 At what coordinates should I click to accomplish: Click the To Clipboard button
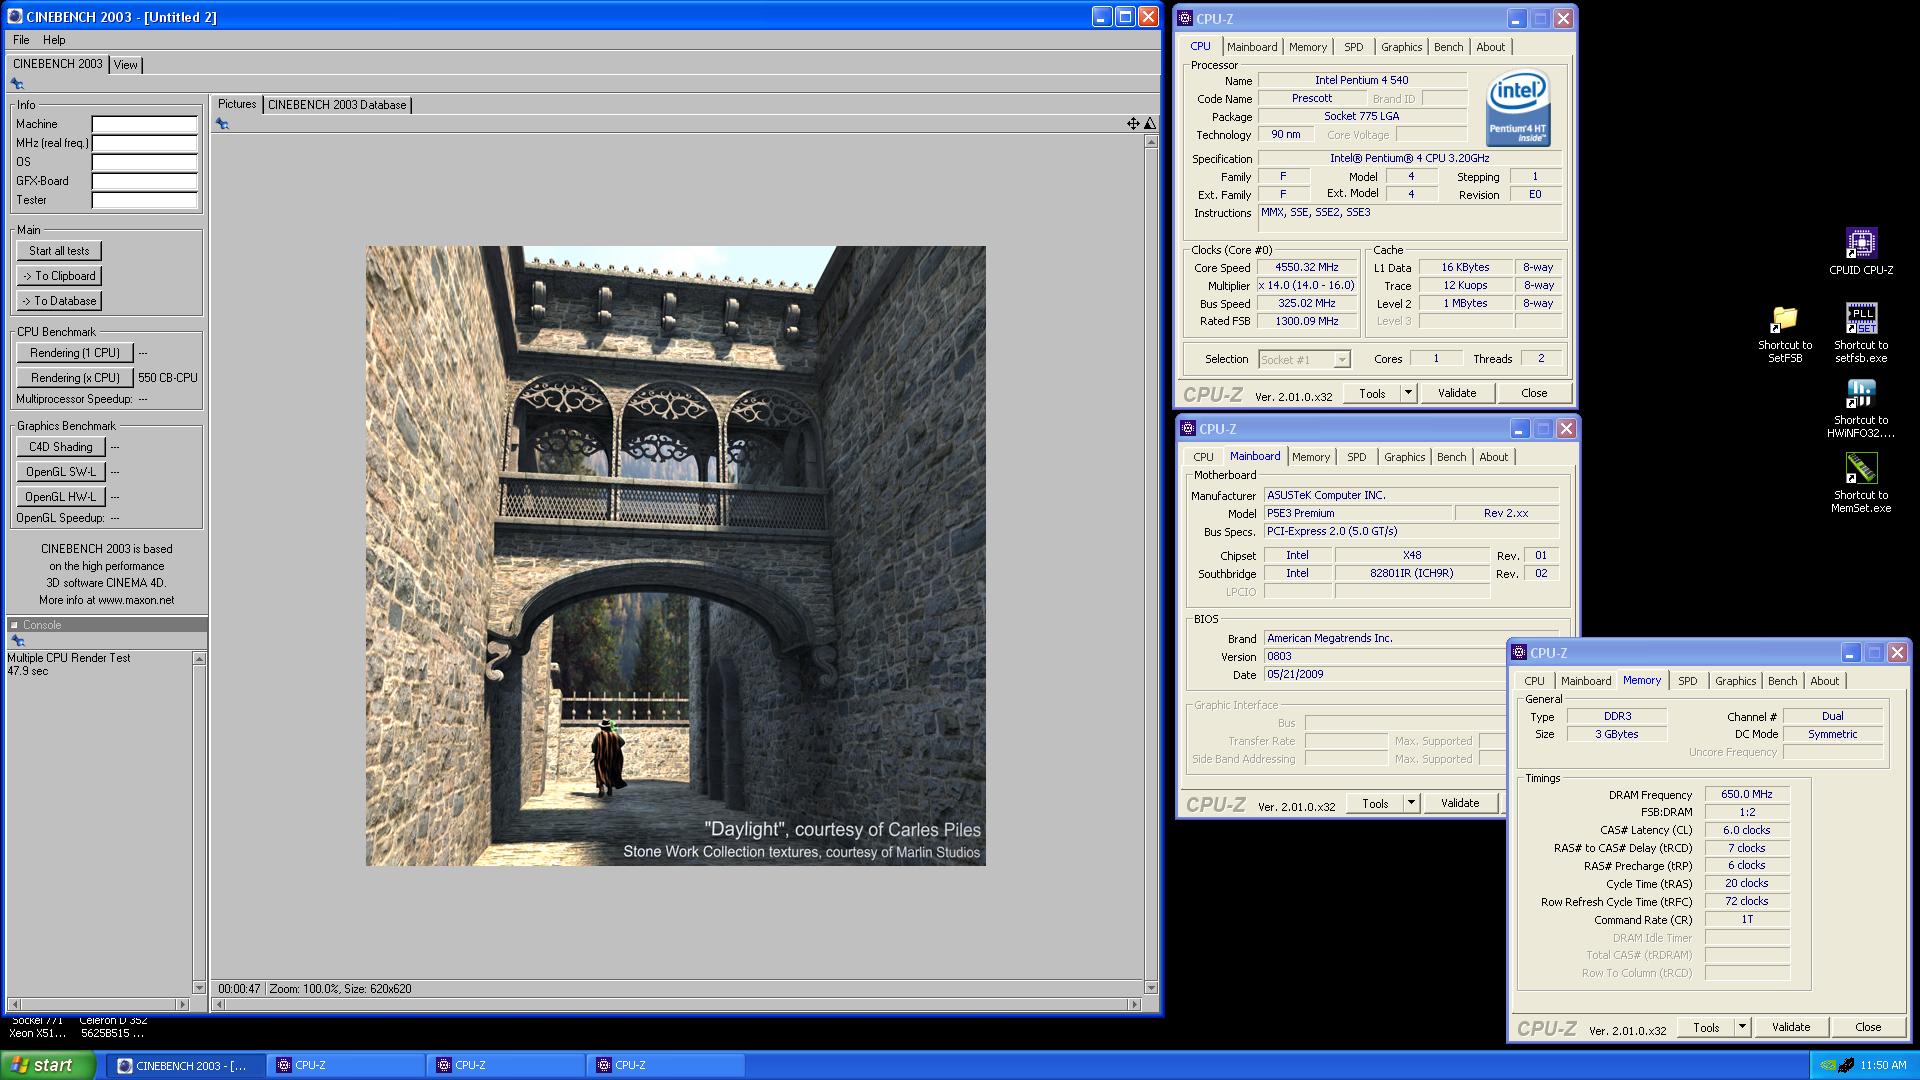point(59,276)
